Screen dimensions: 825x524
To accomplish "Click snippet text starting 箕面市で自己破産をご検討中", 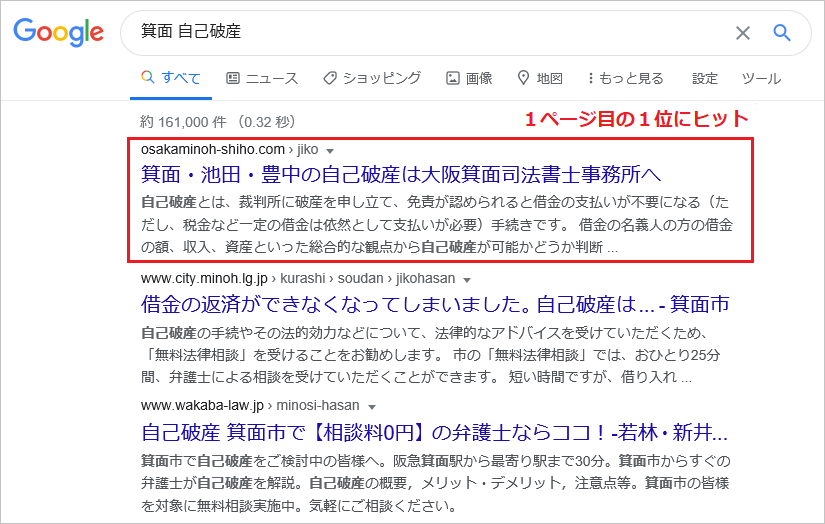I will click(436, 483).
